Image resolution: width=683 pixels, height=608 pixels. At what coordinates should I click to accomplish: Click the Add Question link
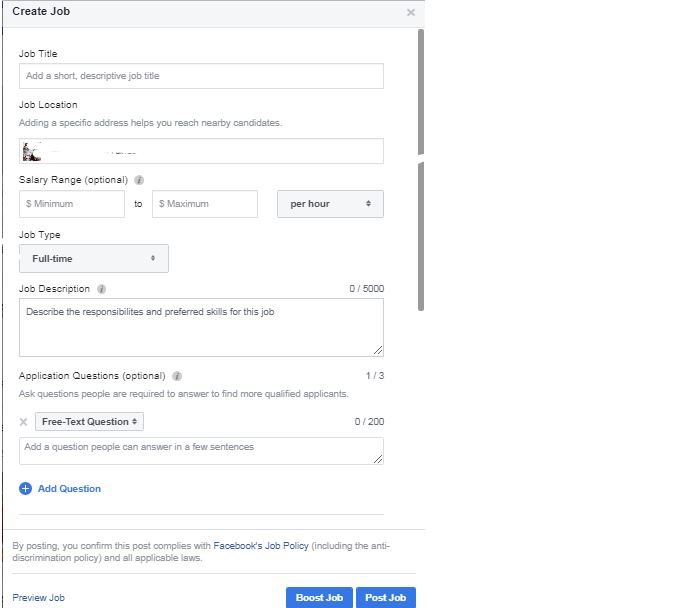point(69,489)
